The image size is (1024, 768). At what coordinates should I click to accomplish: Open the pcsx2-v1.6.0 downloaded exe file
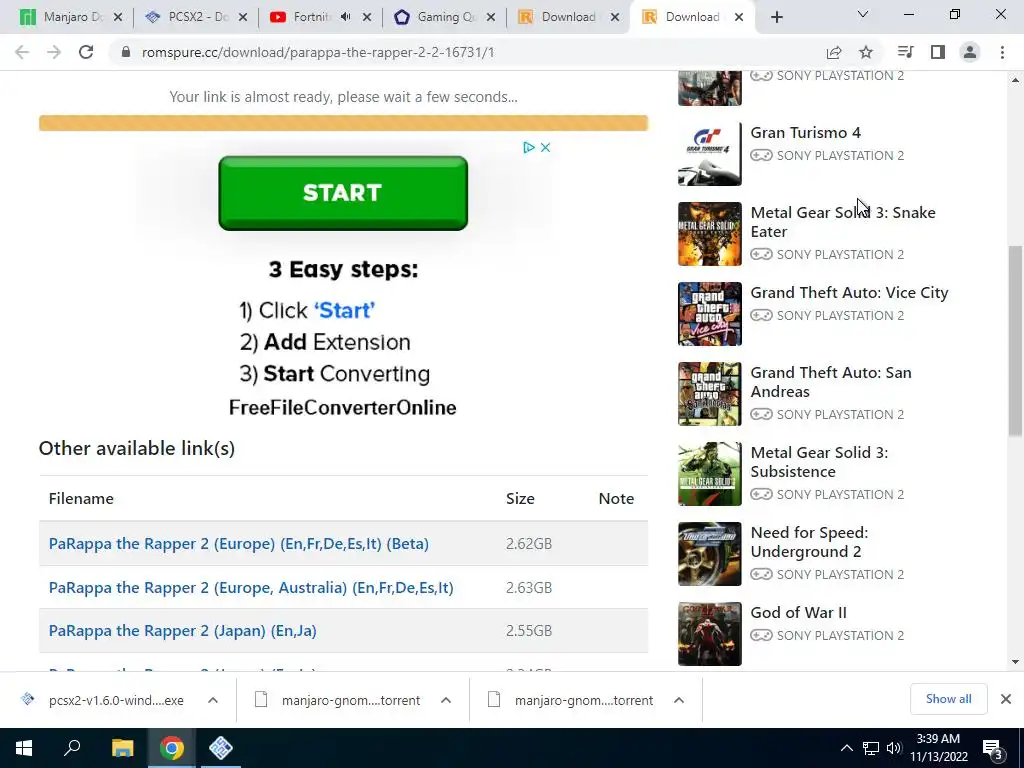(116, 700)
